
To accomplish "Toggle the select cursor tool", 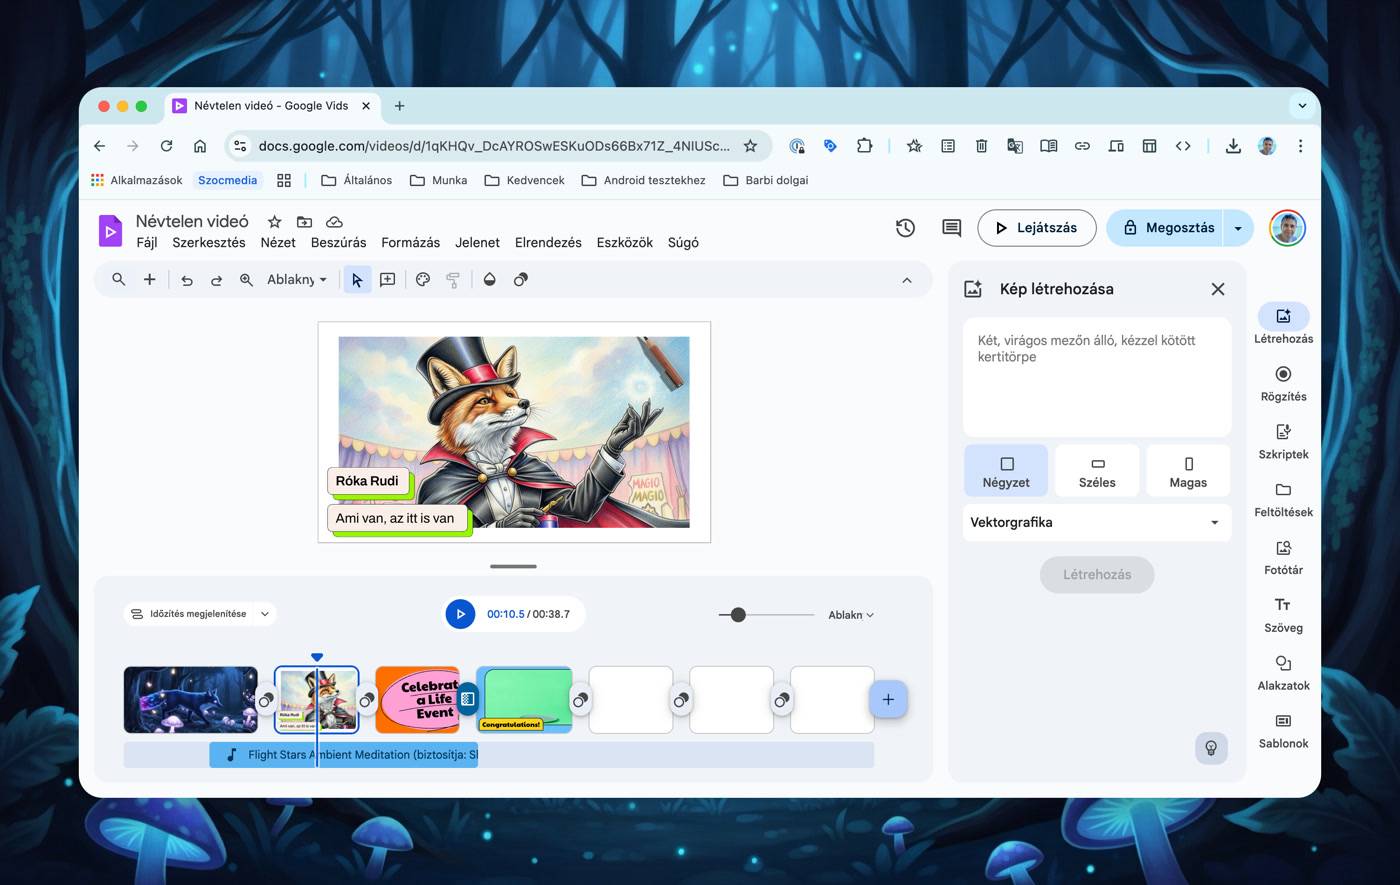I will 357,280.
